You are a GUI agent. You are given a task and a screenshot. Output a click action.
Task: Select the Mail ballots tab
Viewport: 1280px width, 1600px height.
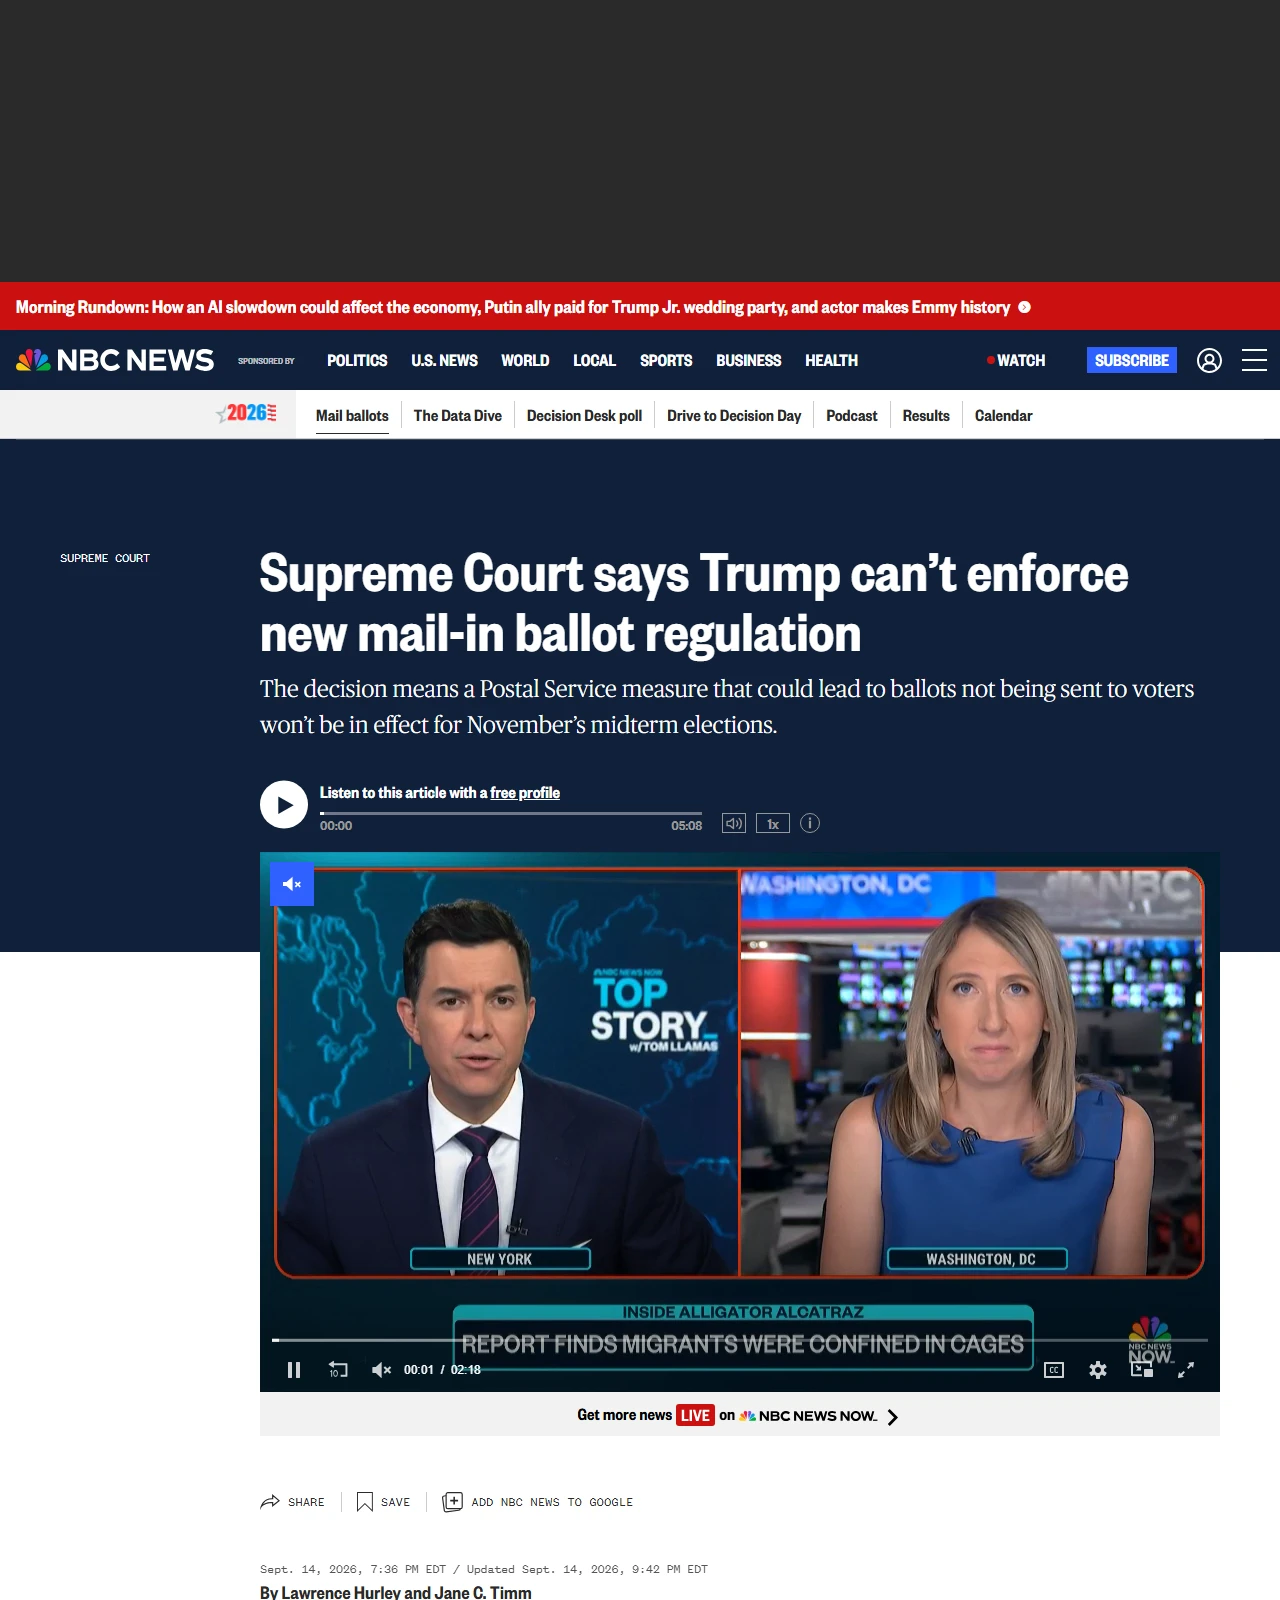pos(352,415)
